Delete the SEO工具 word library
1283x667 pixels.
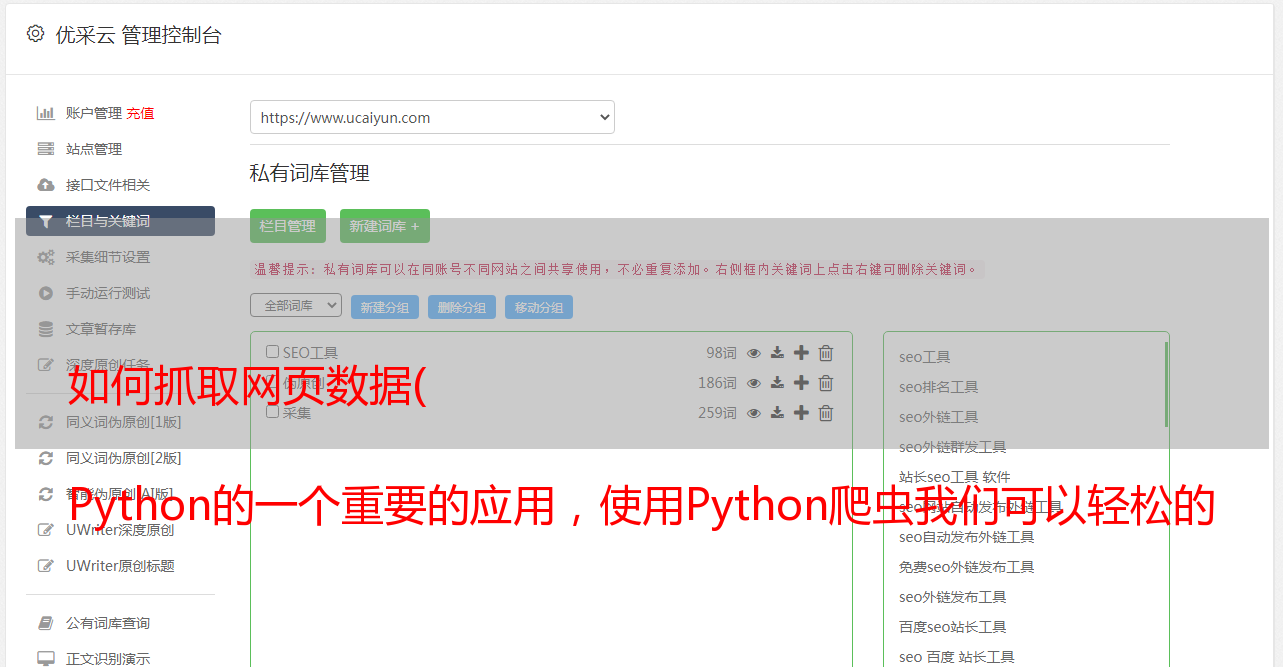click(x=826, y=353)
